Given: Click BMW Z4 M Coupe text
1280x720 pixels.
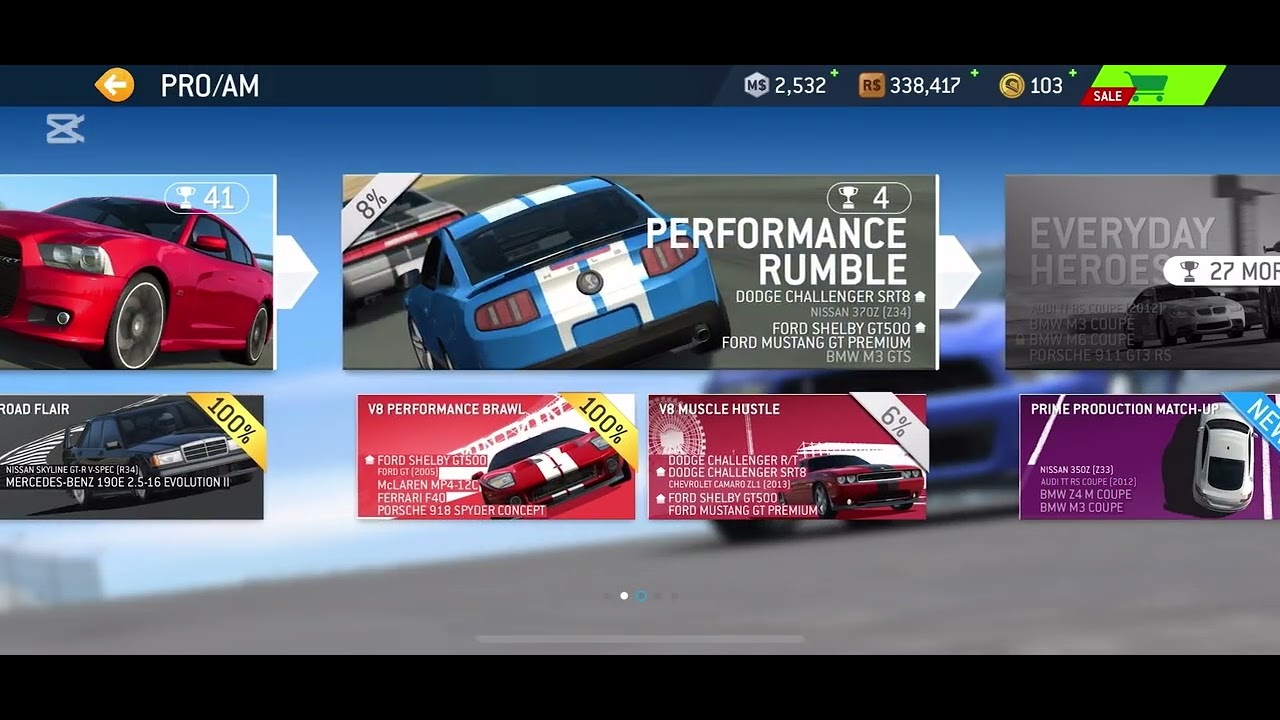Looking at the screenshot, I should pos(1085,495).
